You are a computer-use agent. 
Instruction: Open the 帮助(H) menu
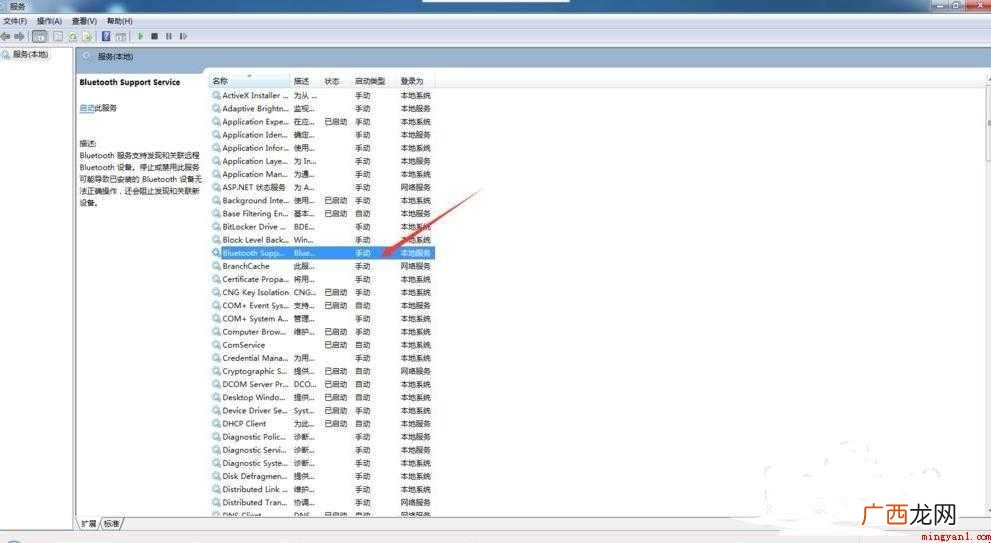119,21
